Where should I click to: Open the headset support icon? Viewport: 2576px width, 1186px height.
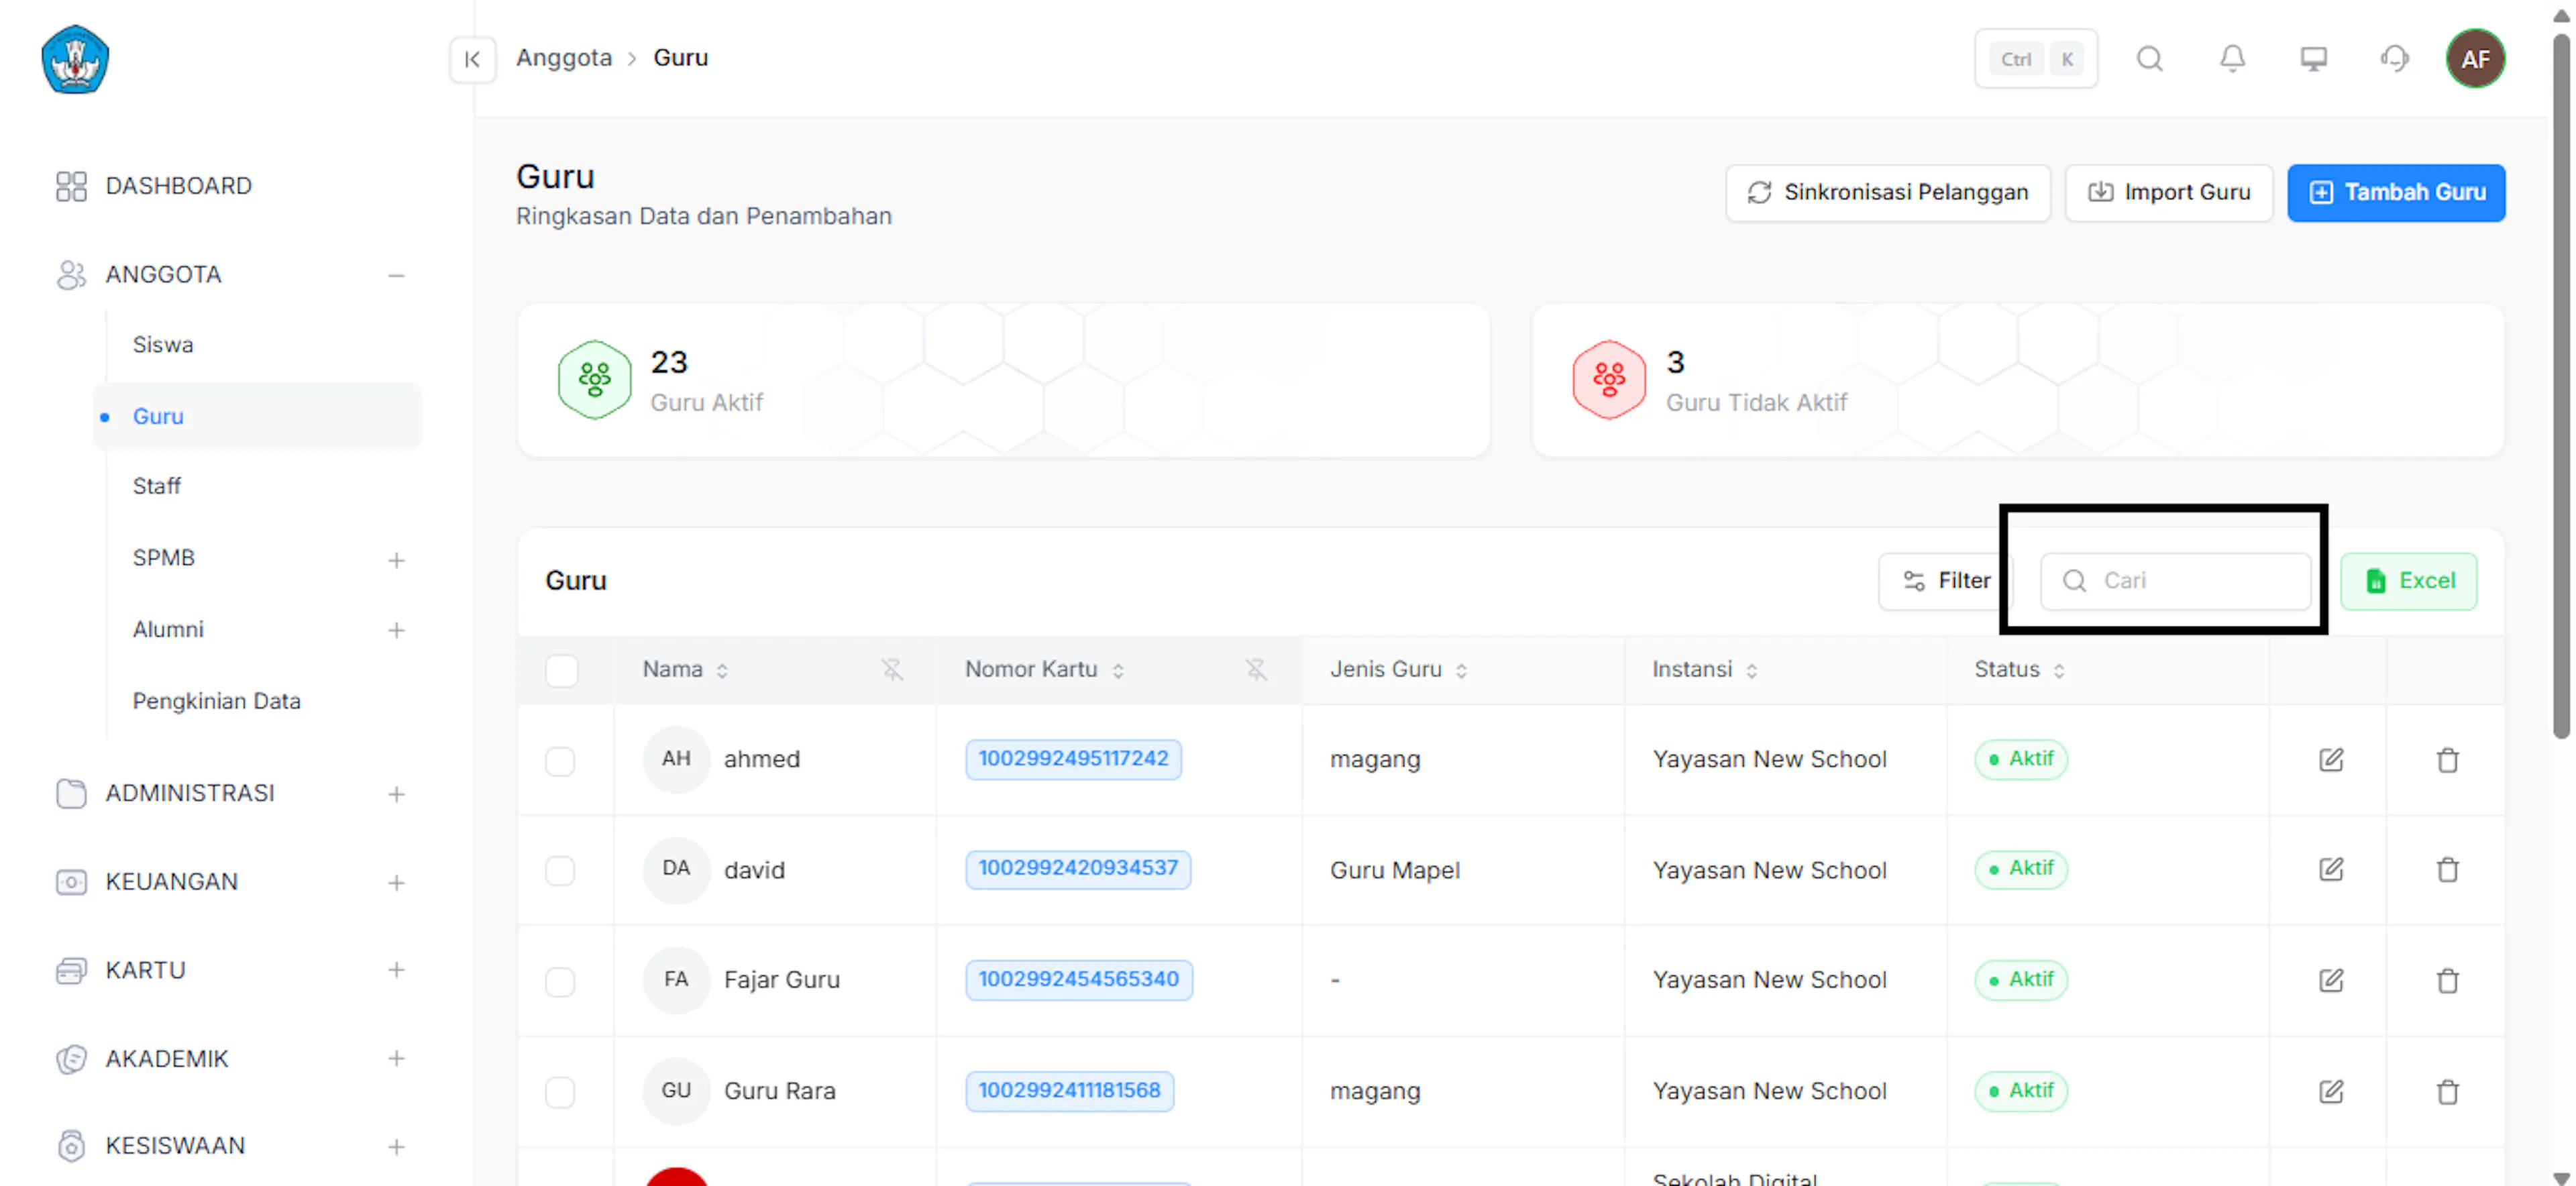(2394, 59)
